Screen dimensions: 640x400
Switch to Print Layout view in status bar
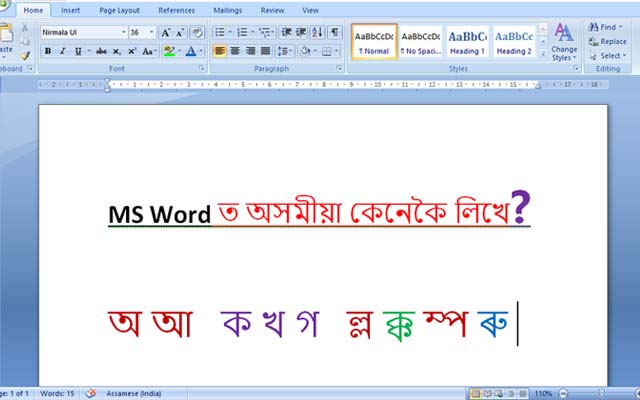pyautogui.click(x=475, y=393)
